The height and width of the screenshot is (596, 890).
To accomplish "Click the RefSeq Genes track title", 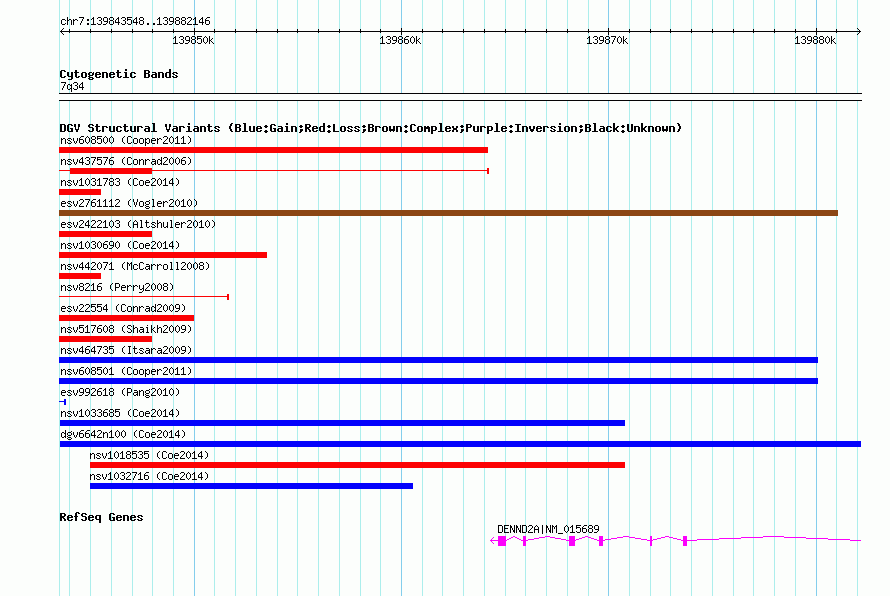I will pos(101,517).
